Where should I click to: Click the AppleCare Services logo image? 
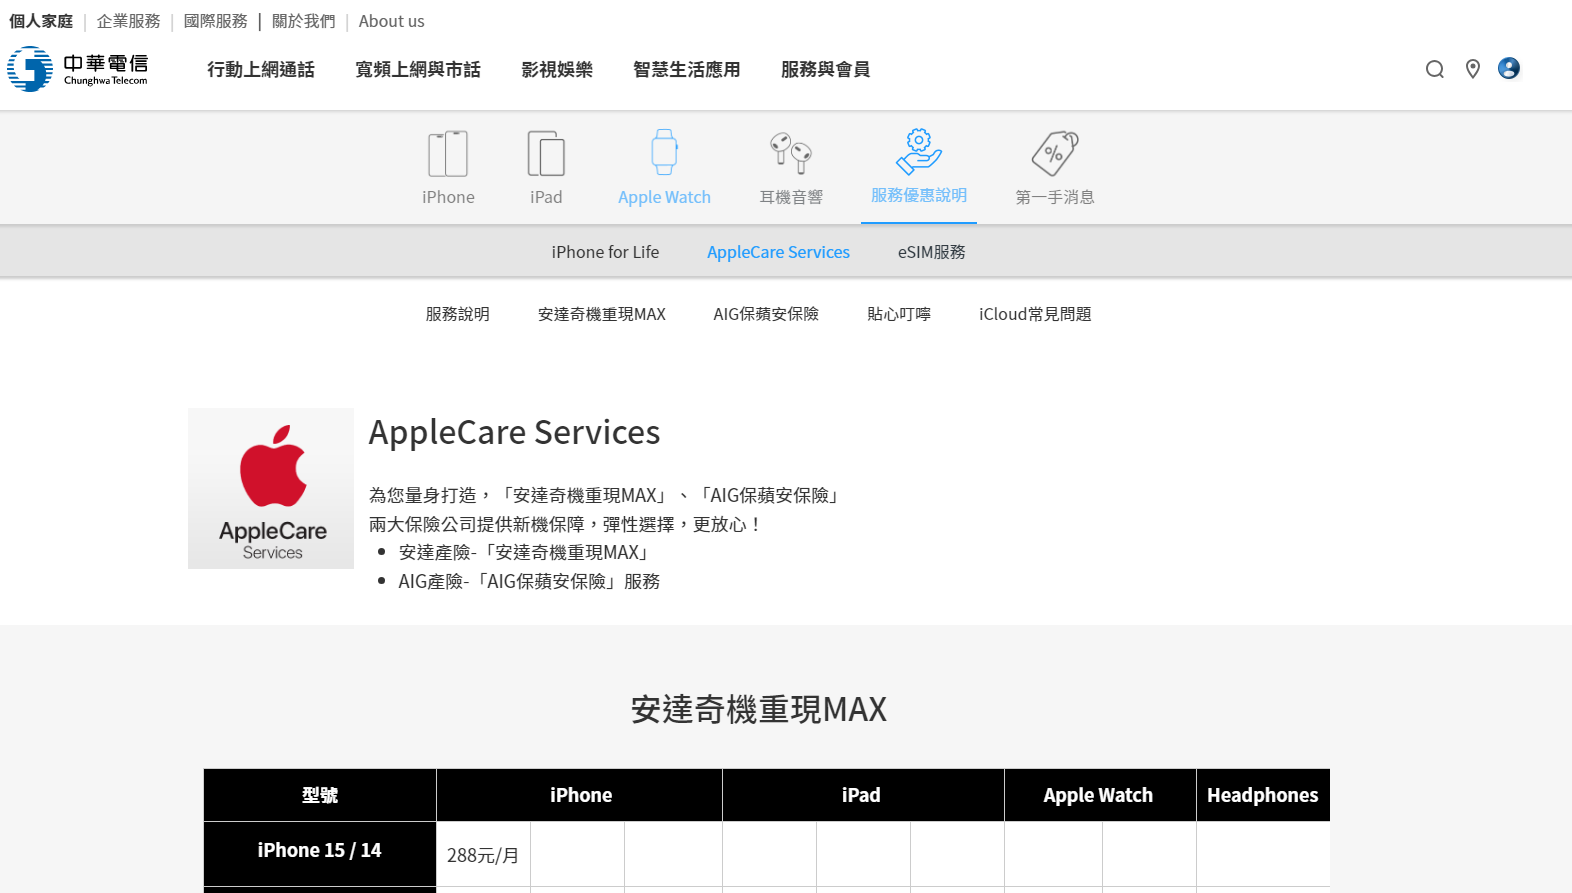271,488
